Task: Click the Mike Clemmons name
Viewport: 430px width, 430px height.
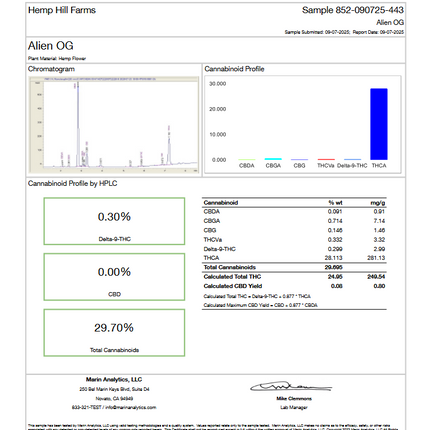Action: tap(294, 399)
